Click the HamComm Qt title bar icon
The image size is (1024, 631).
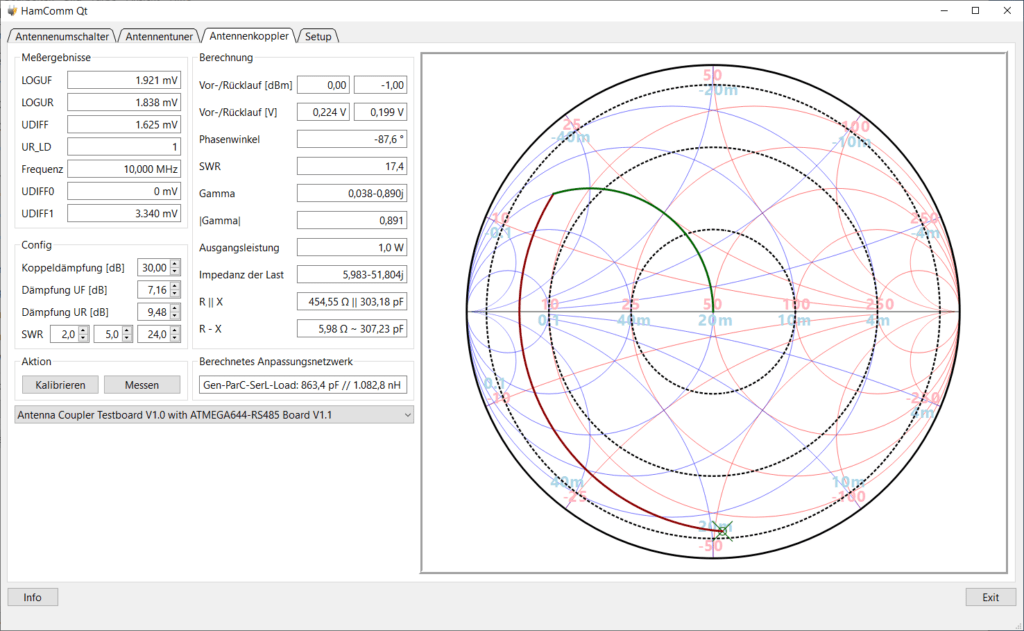click(x=12, y=10)
